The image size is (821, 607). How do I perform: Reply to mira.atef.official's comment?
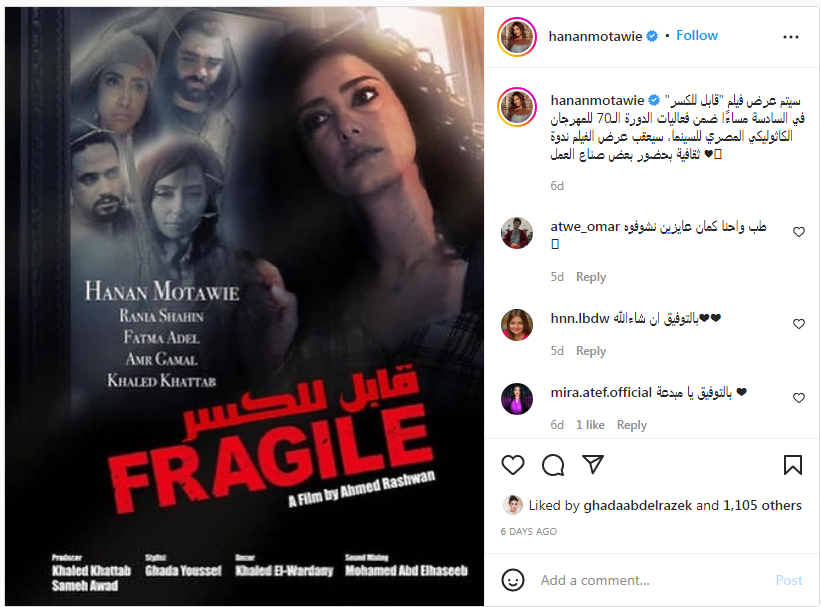(631, 425)
